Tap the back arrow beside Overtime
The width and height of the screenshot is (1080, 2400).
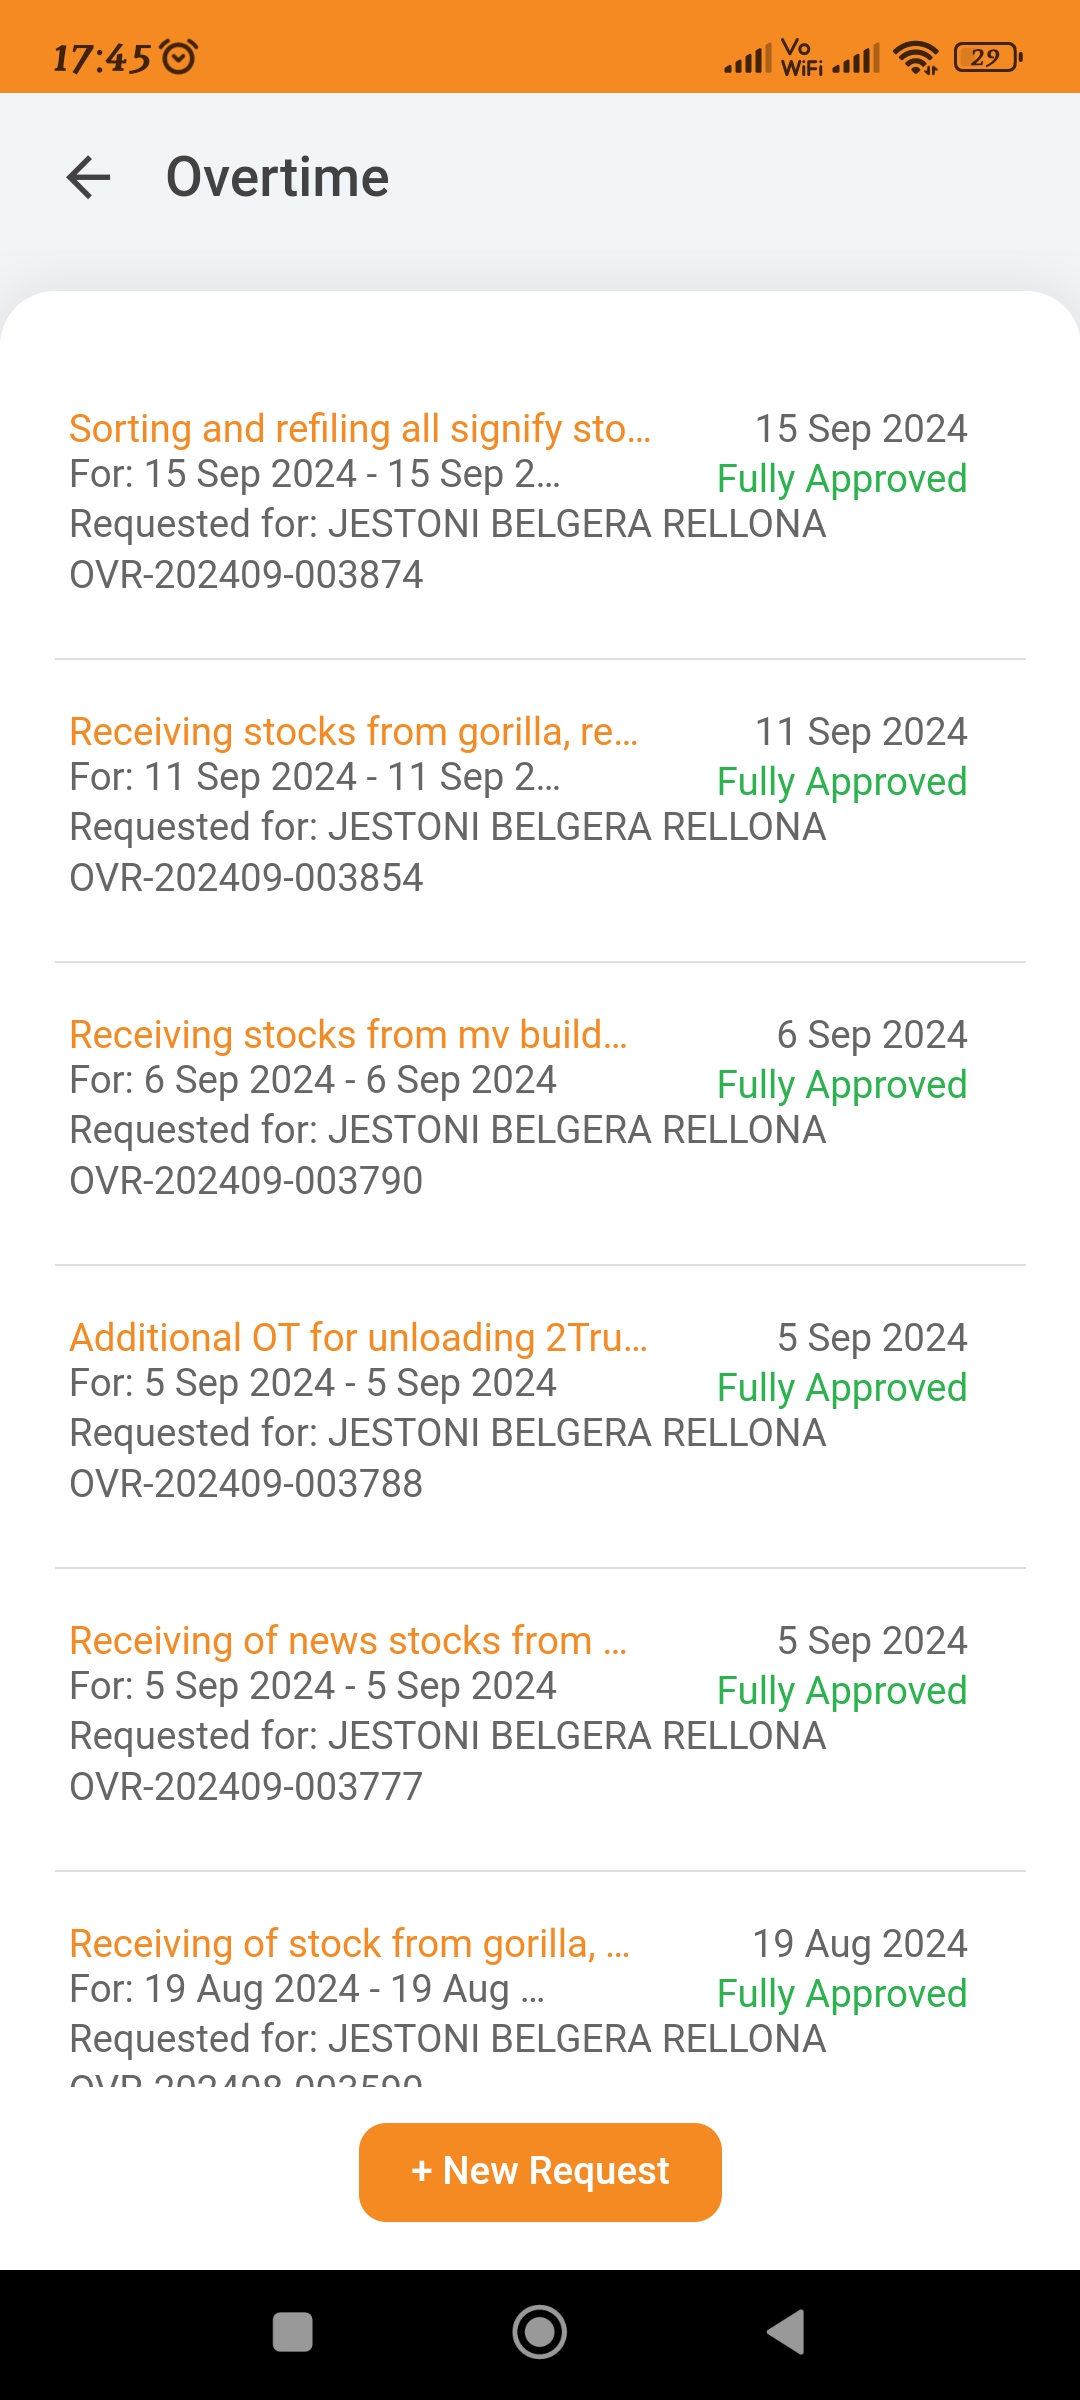[x=88, y=178]
